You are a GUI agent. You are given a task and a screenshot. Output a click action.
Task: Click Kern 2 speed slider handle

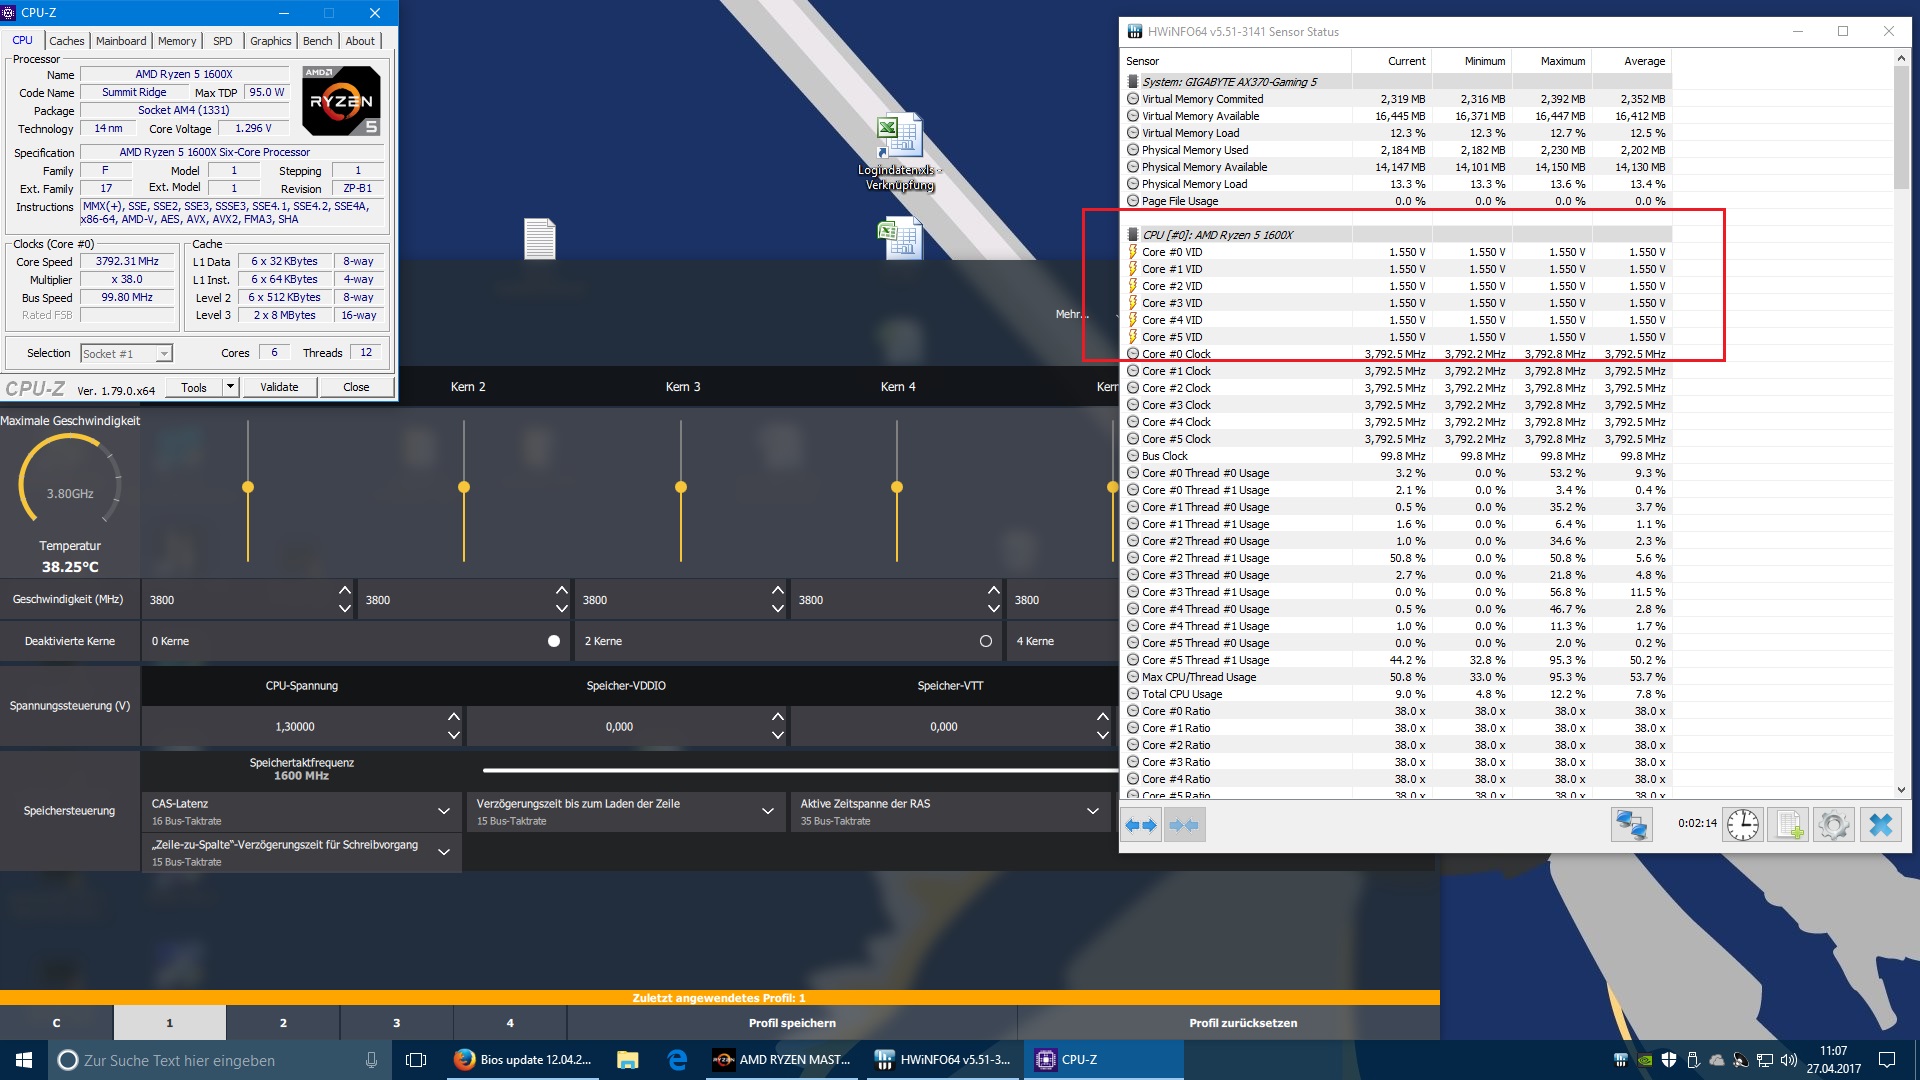(464, 487)
